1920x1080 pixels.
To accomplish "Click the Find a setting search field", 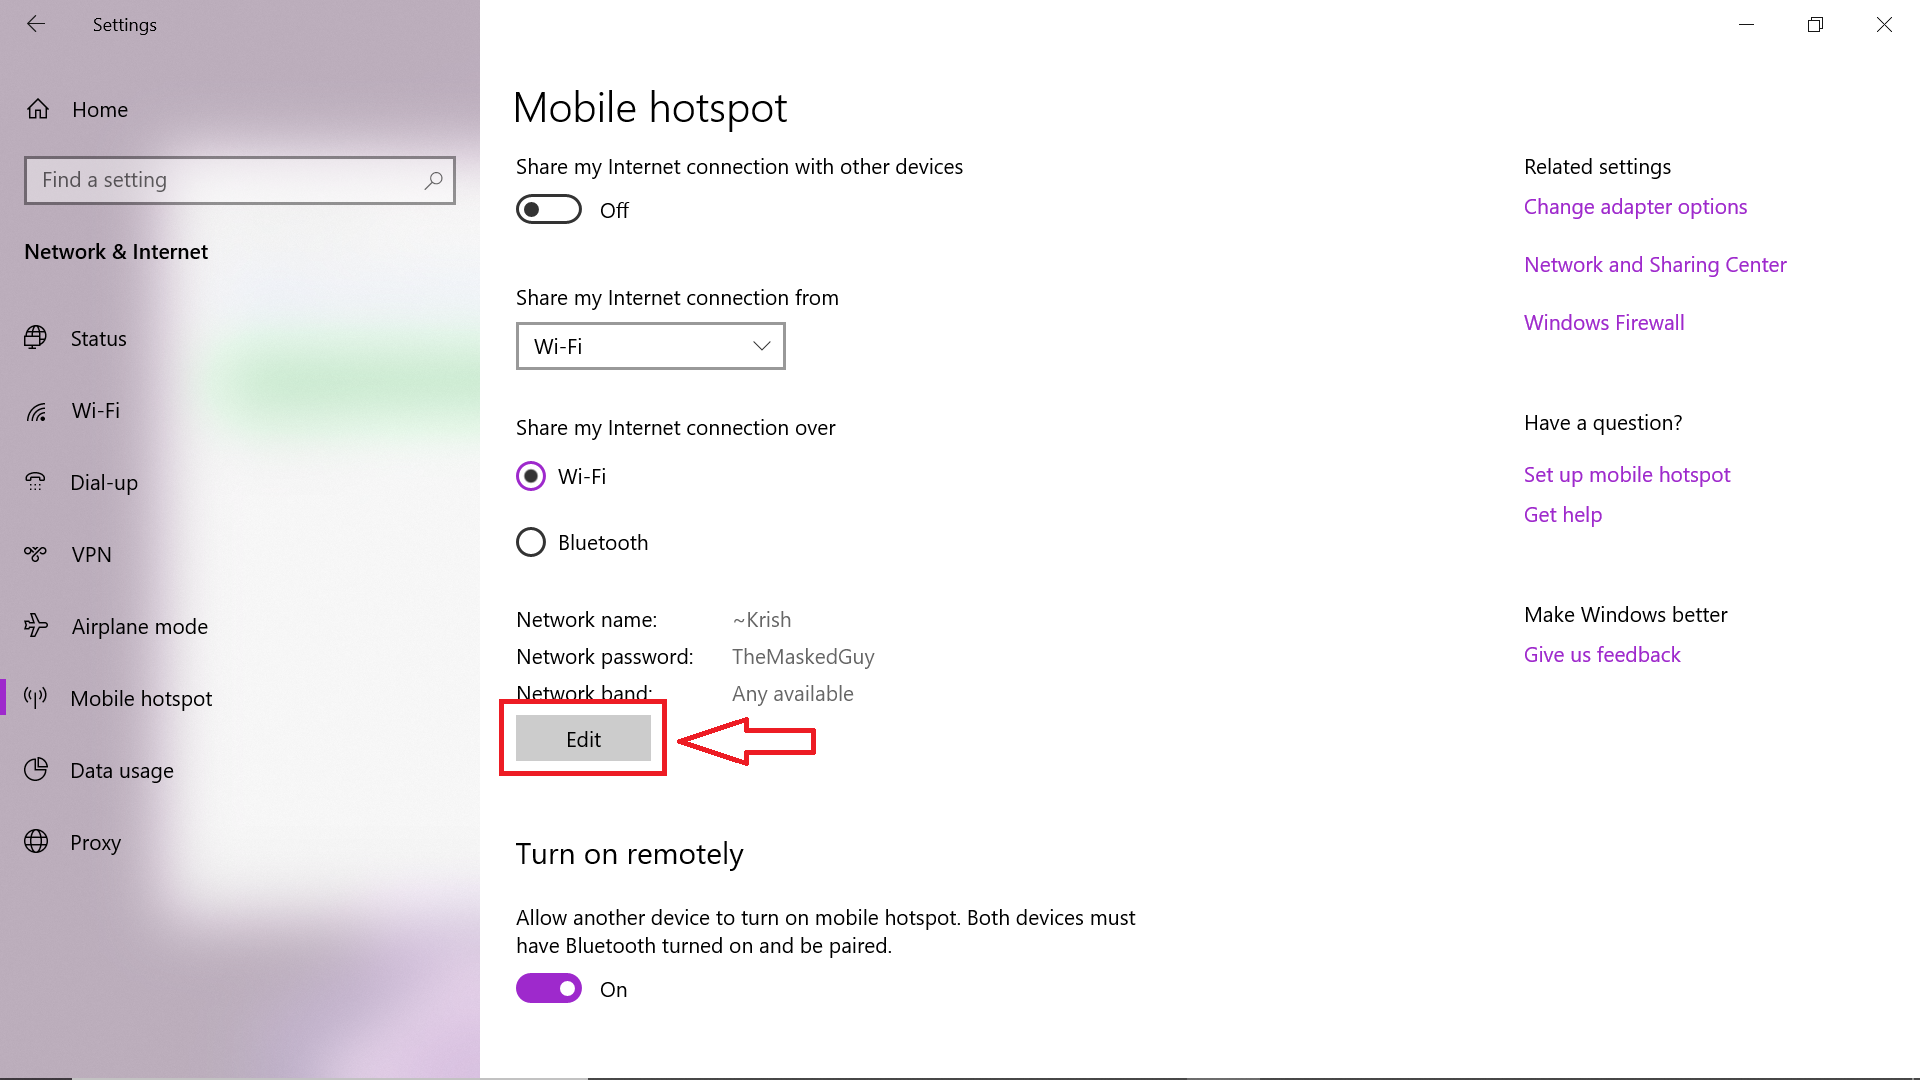I will pyautogui.click(x=239, y=178).
